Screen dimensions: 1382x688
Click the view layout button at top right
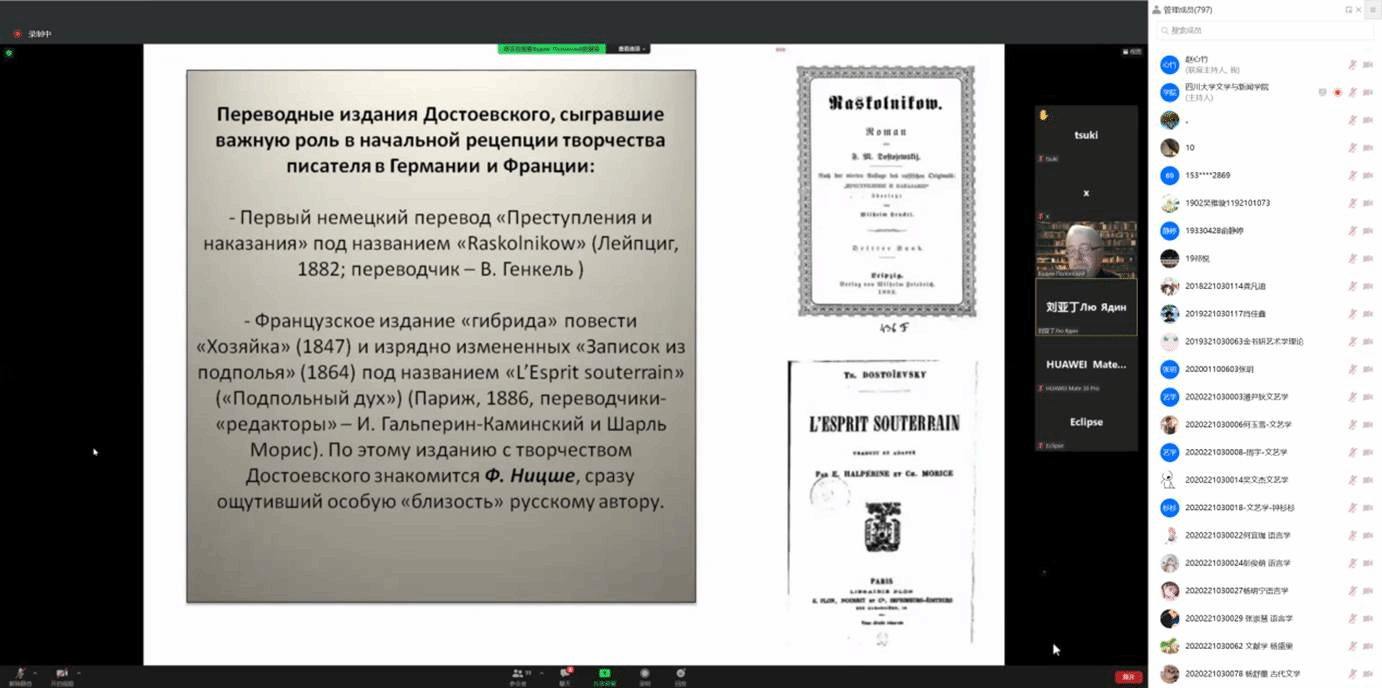point(1132,51)
